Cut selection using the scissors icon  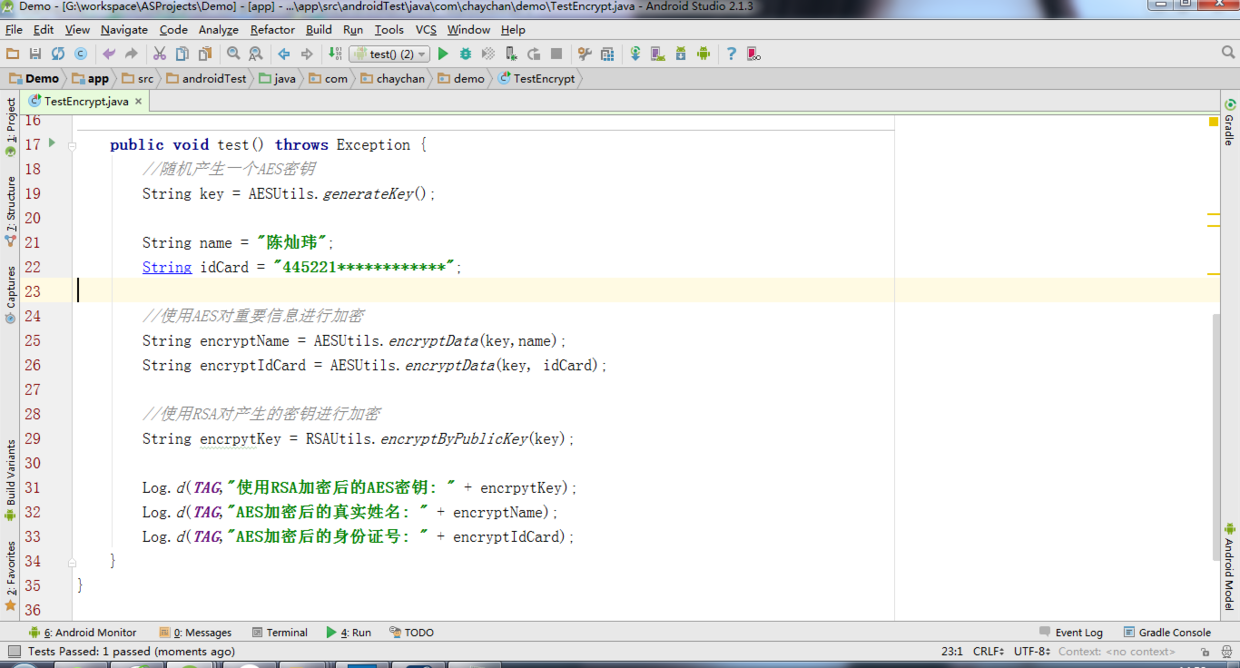(159, 54)
